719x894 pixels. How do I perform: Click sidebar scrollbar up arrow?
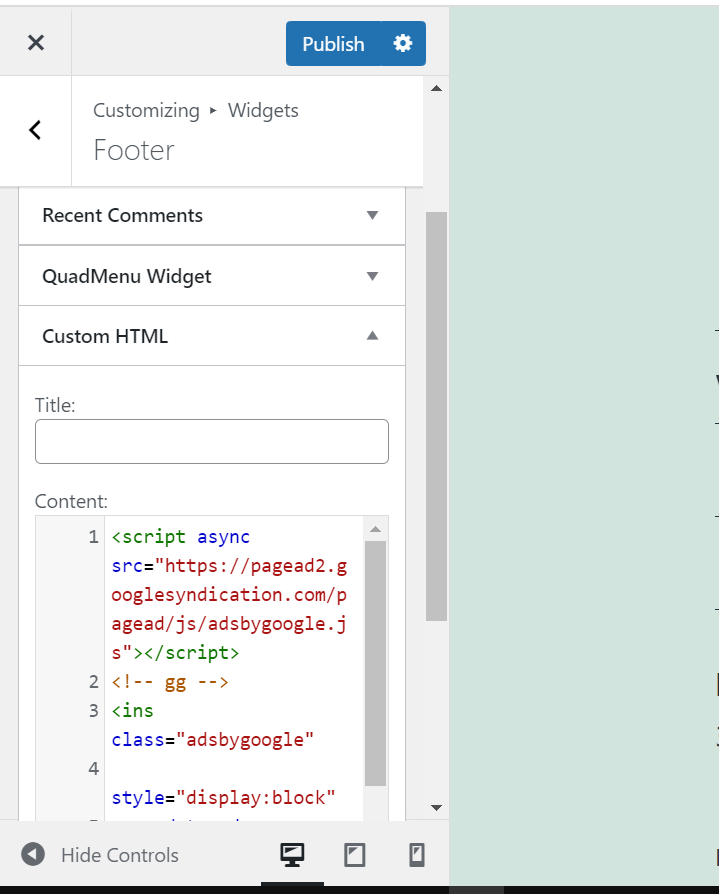[437, 88]
